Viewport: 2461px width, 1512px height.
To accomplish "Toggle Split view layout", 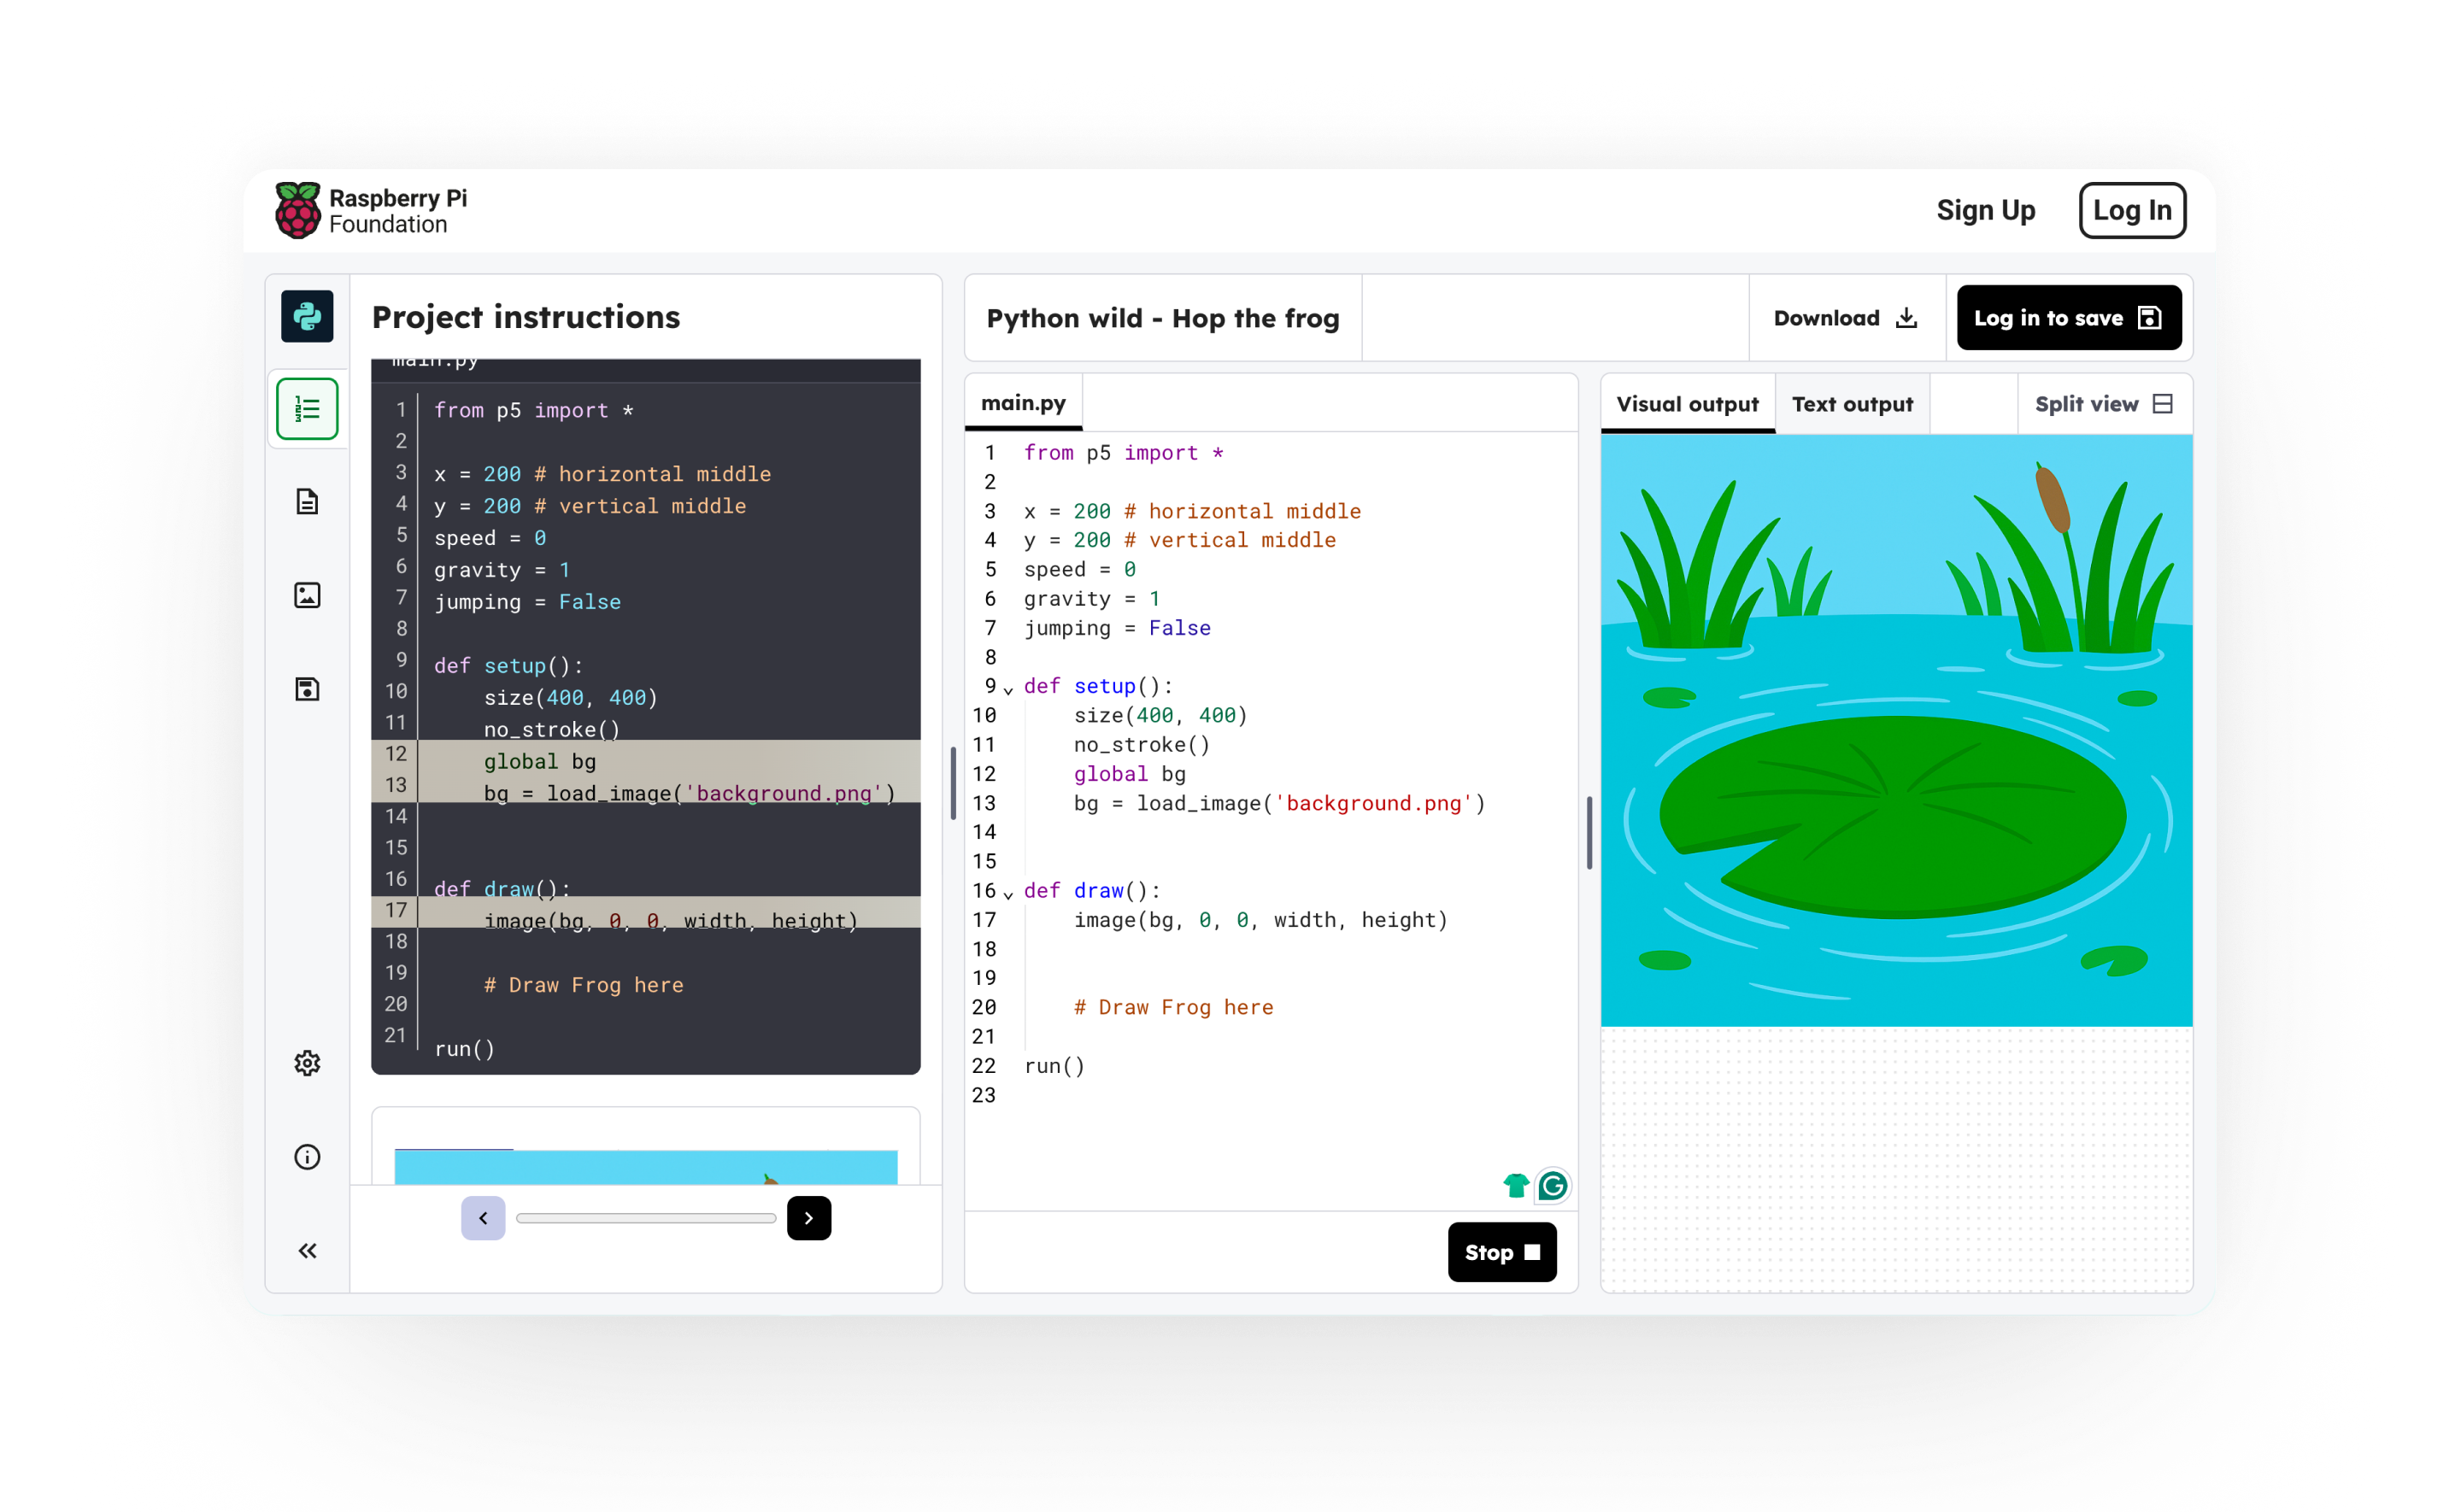I will 2104,404.
